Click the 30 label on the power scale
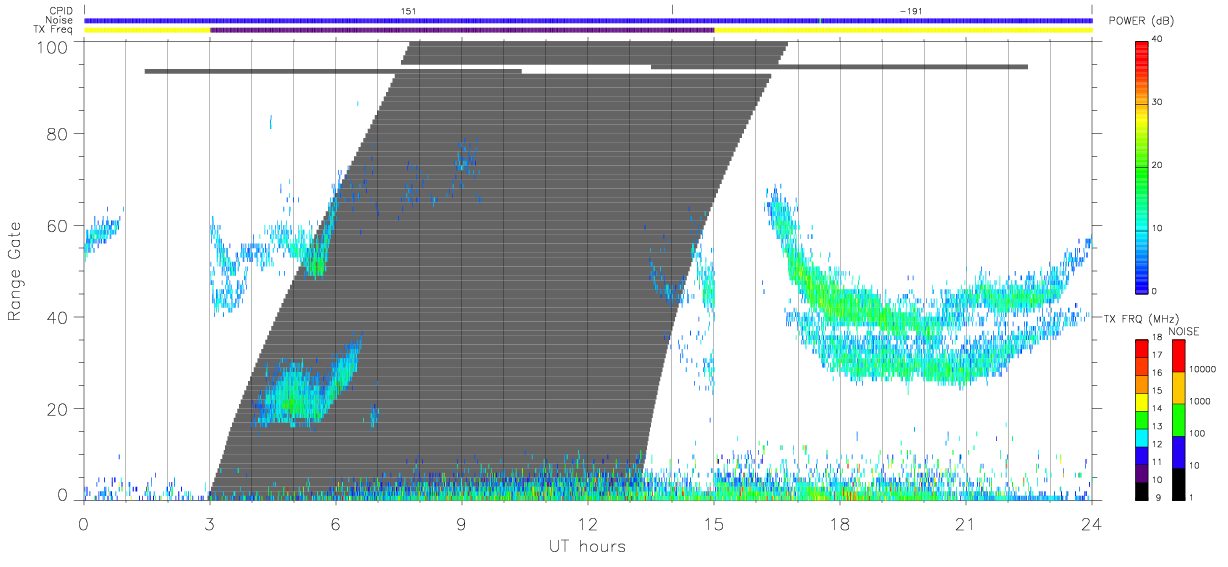This screenshot has width=1228, height=567. 1157,102
